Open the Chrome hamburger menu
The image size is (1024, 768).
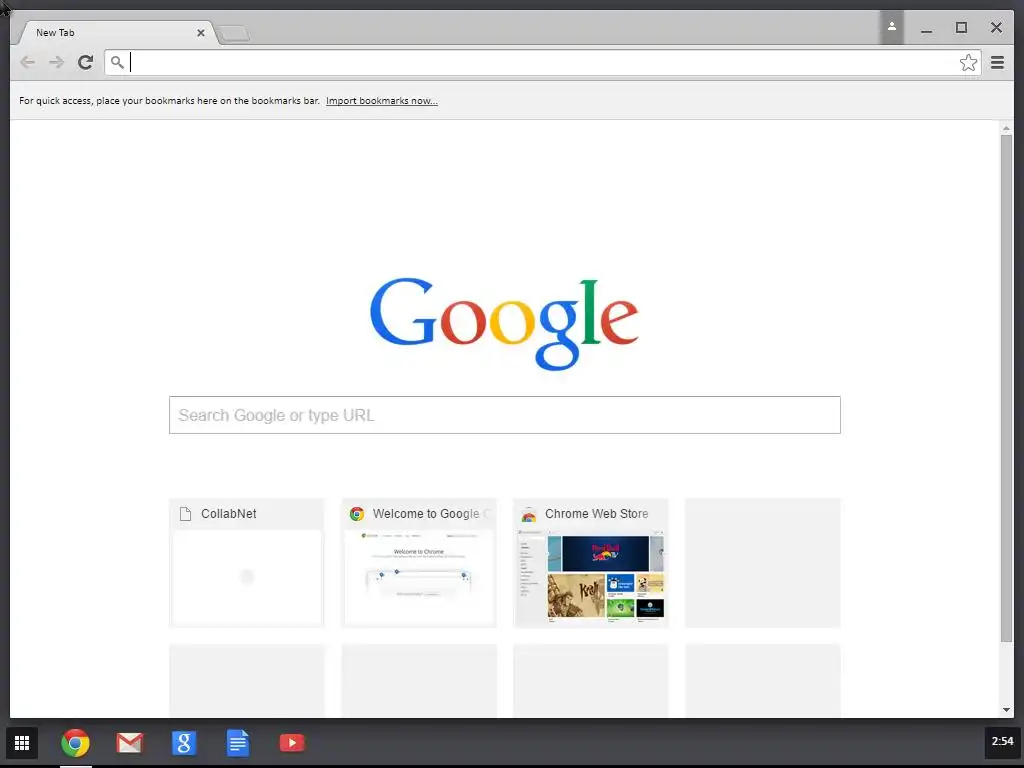tap(997, 63)
